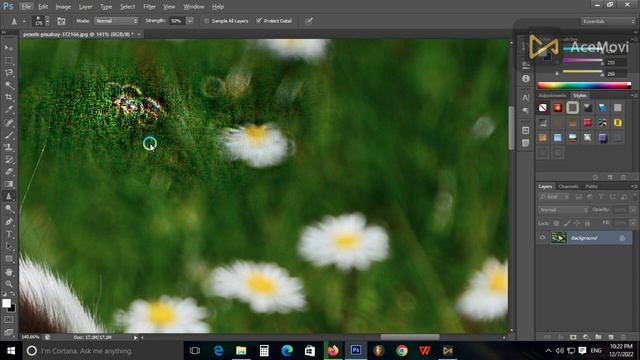Image resolution: width=640 pixels, height=360 pixels.
Task: Pick a color from spectrum ramp
Action: [x=584, y=85]
